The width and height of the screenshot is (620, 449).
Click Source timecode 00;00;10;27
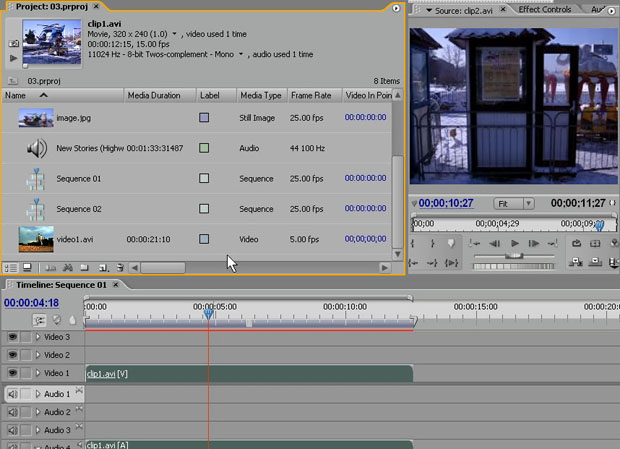pos(446,203)
